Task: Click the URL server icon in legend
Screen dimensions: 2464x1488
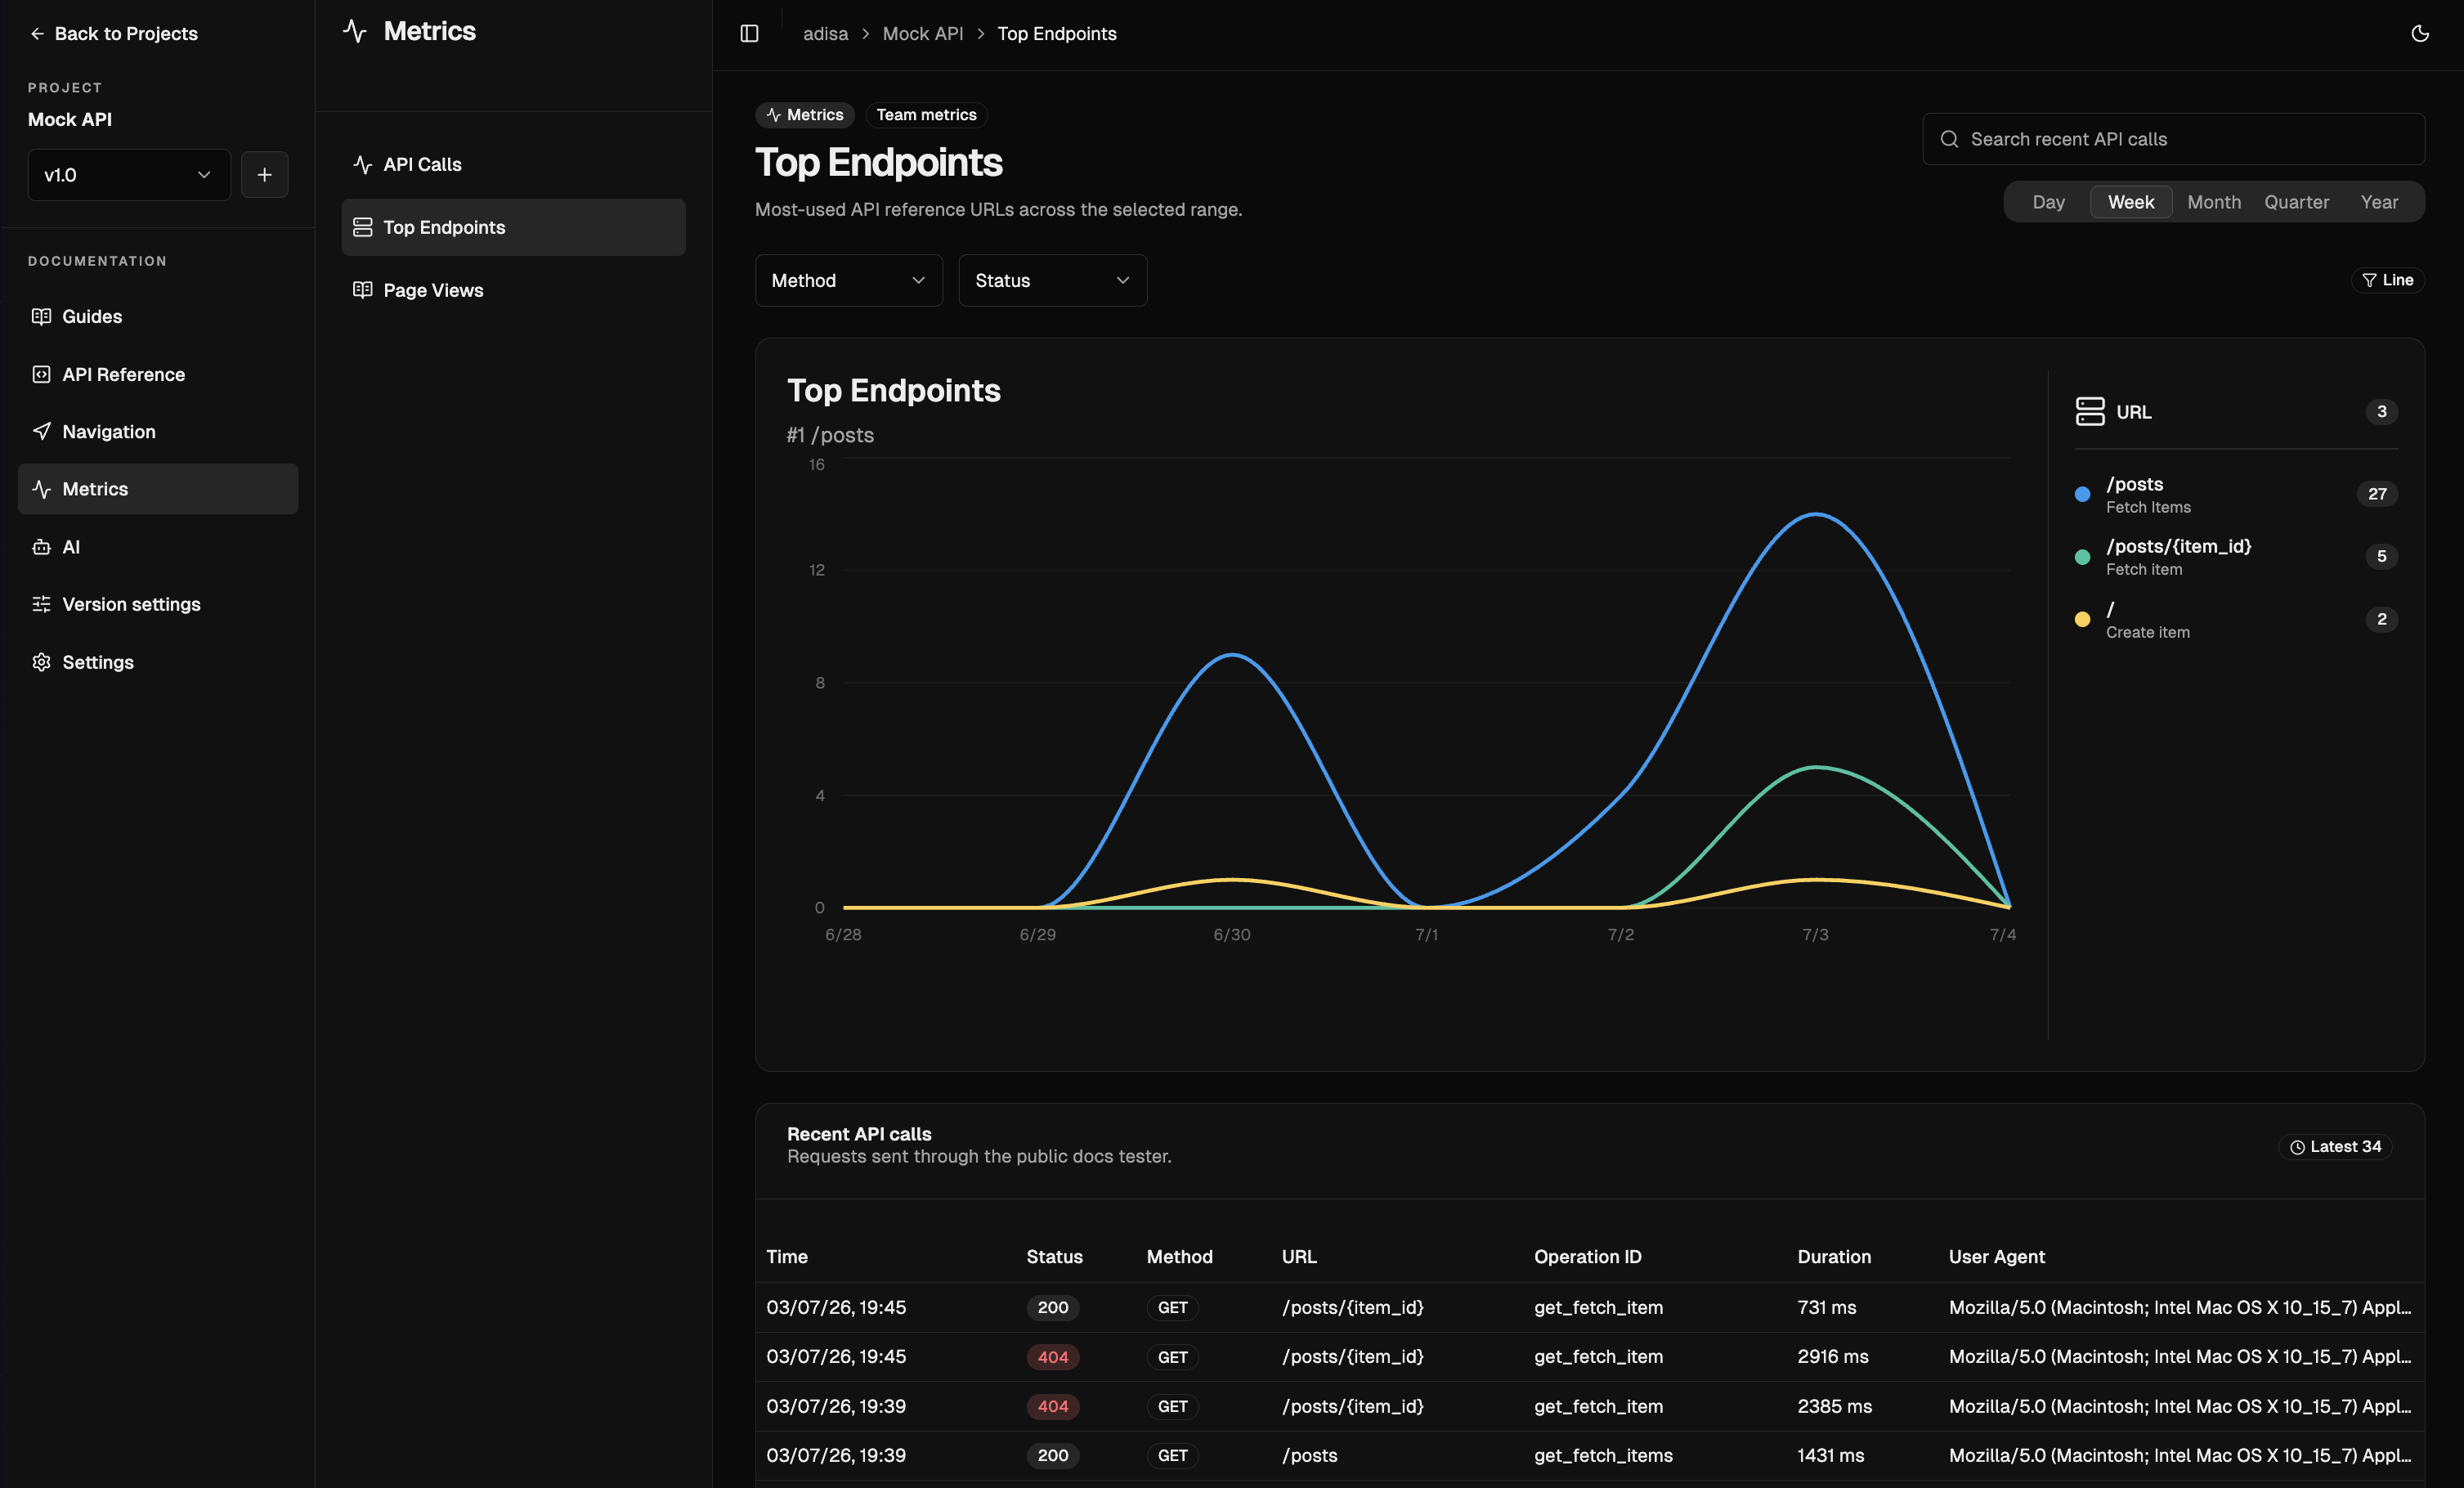Action: [2090, 412]
